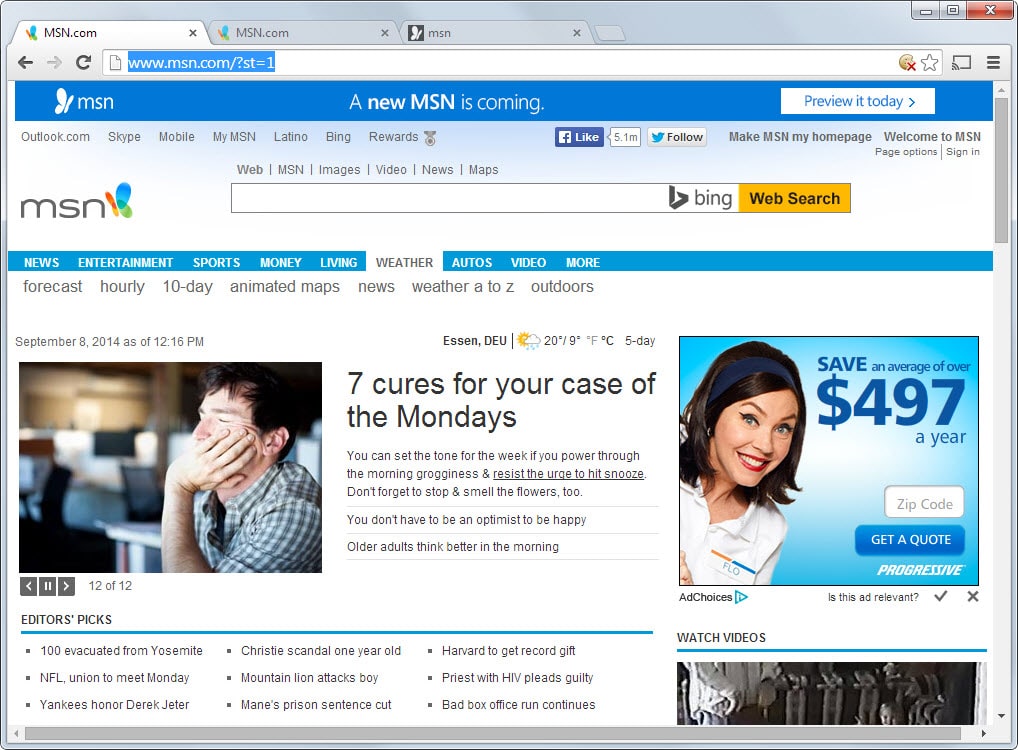
Task: Click the Rewards medal icon
Action: click(430, 138)
